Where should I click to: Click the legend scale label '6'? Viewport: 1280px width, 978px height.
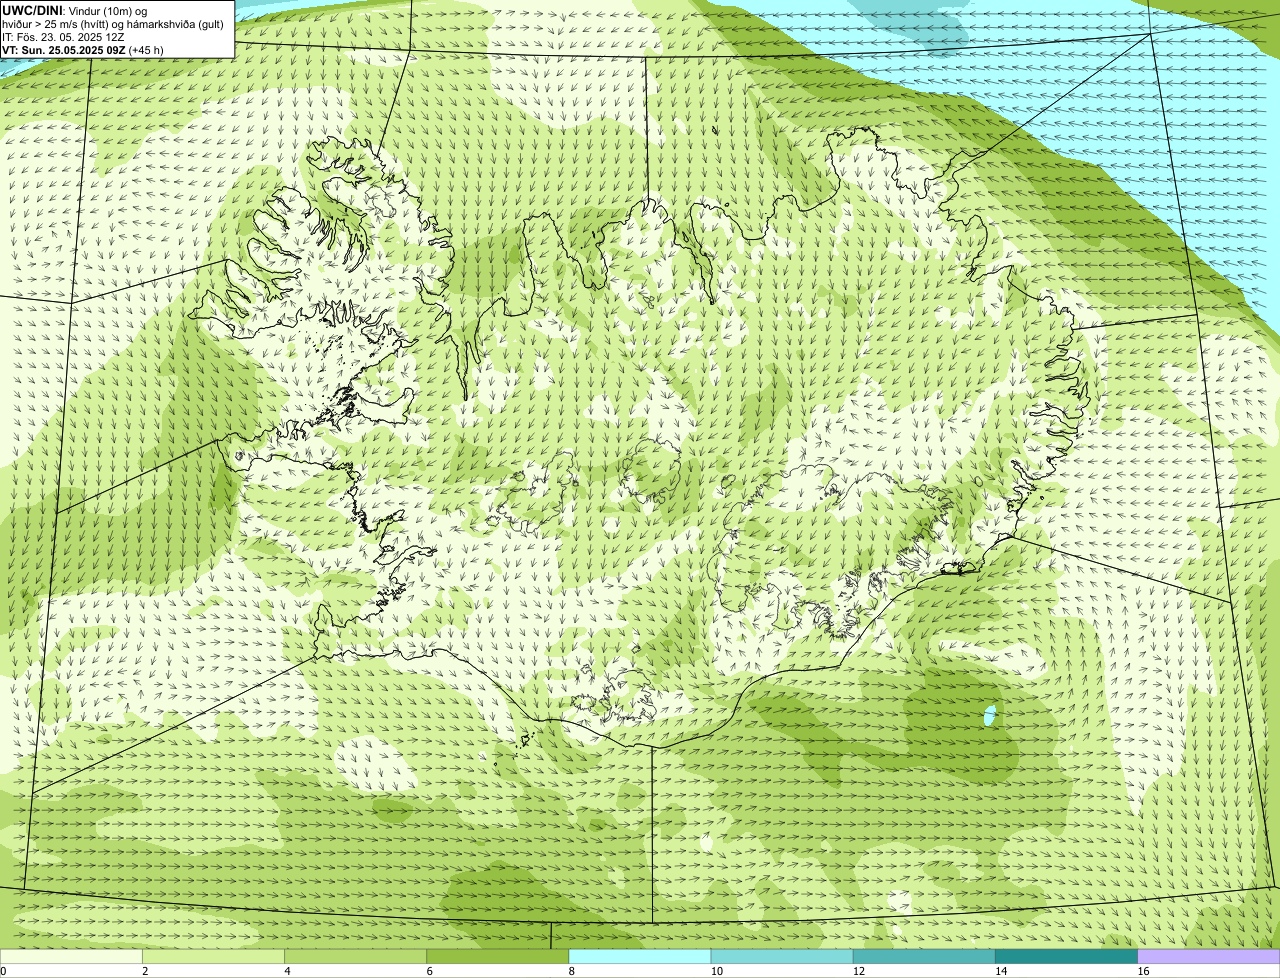429,971
